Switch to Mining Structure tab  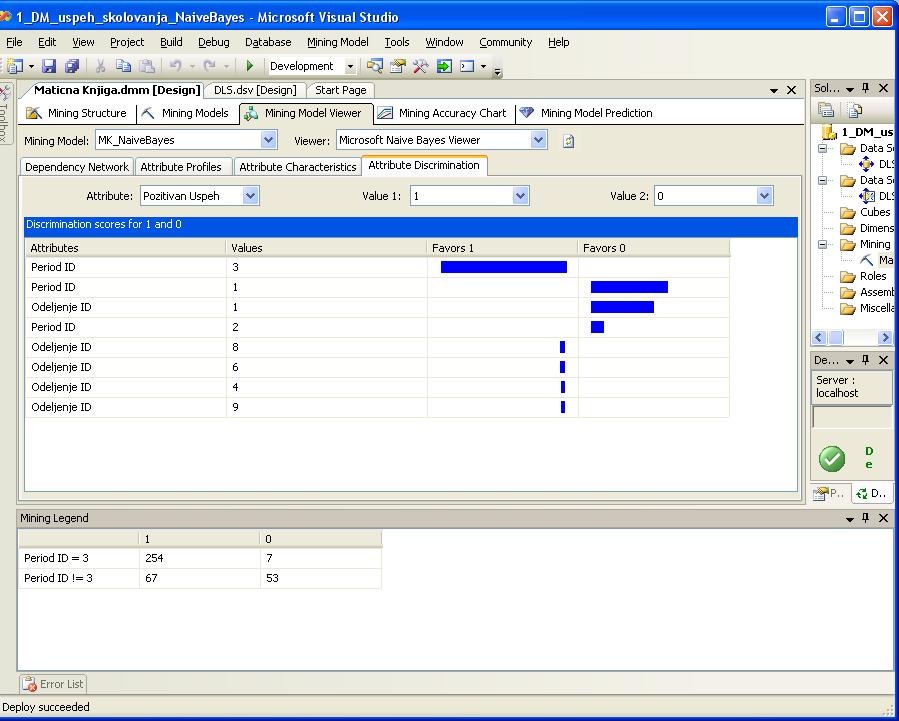[77, 113]
